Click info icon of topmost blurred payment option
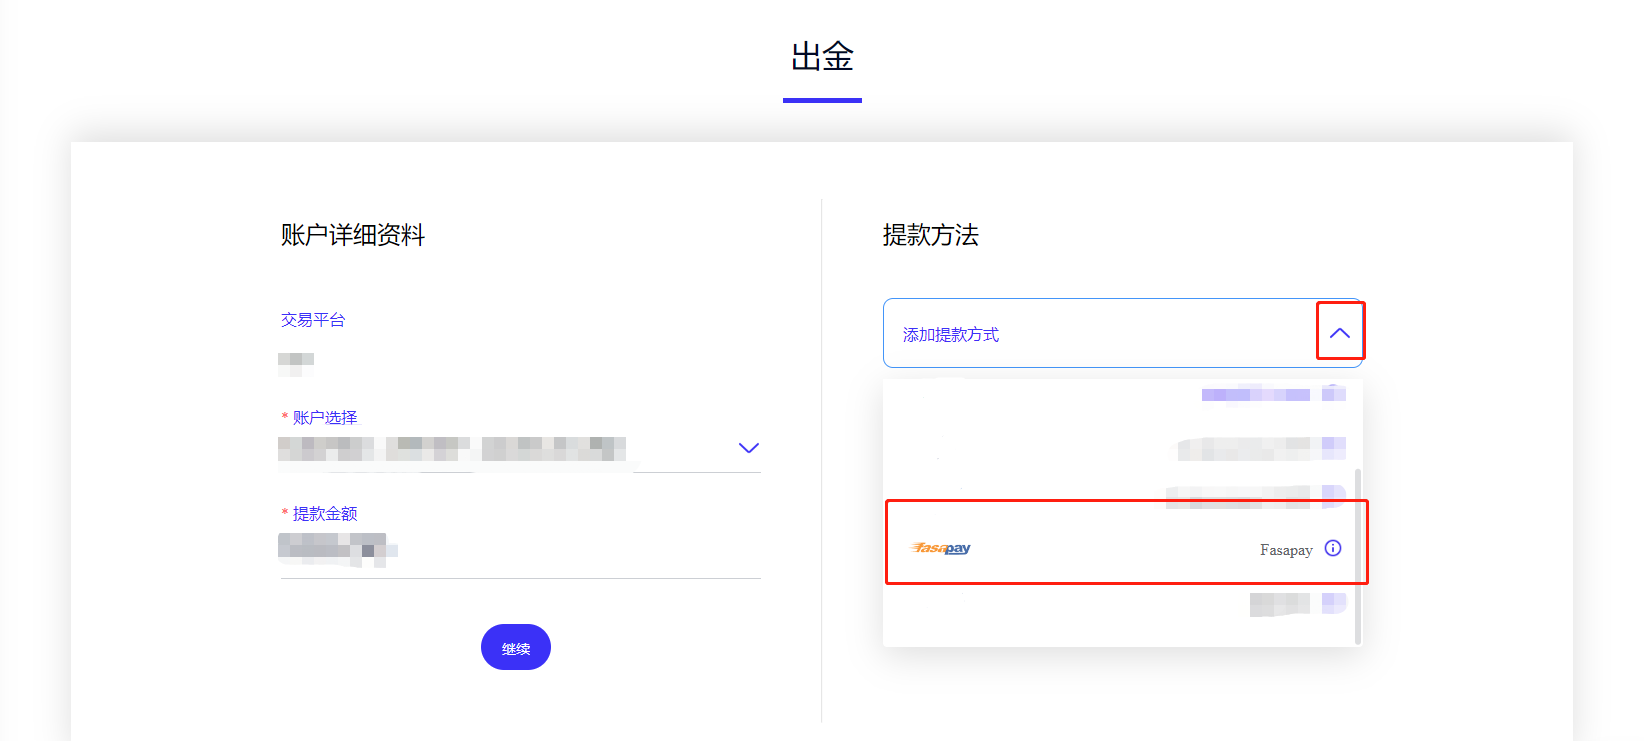Image resolution: width=1644 pixels, height=741 pixels. [1333, 394]
